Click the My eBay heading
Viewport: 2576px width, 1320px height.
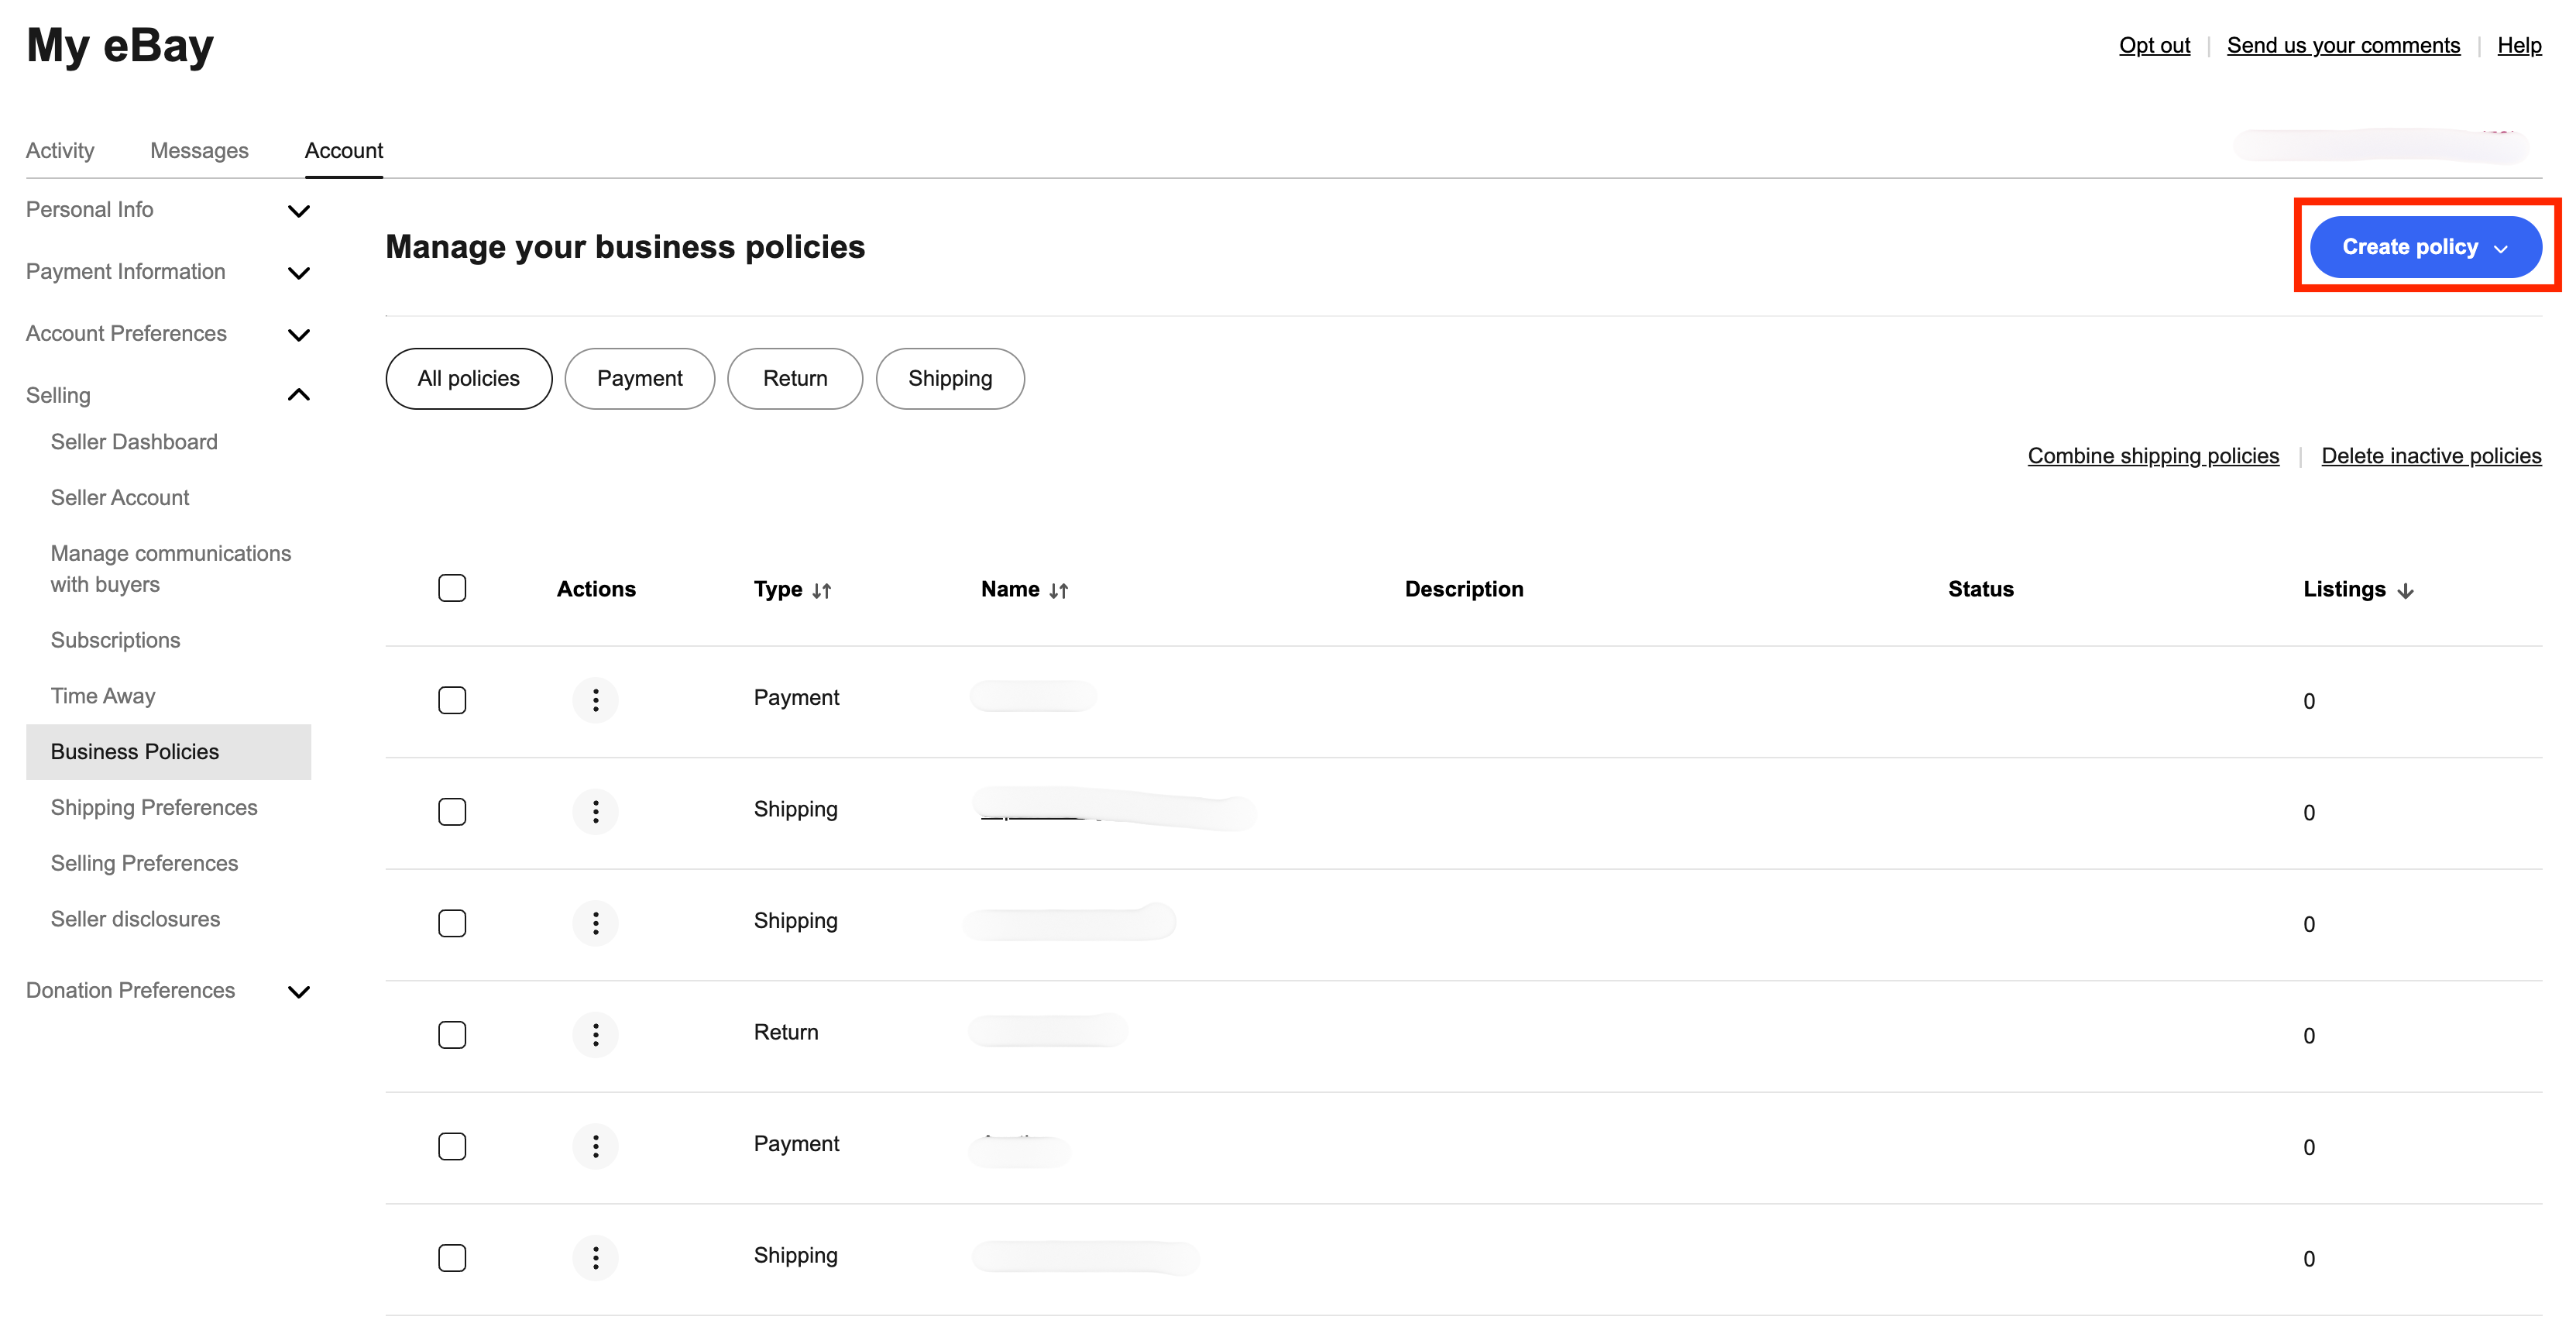point(120,45)
